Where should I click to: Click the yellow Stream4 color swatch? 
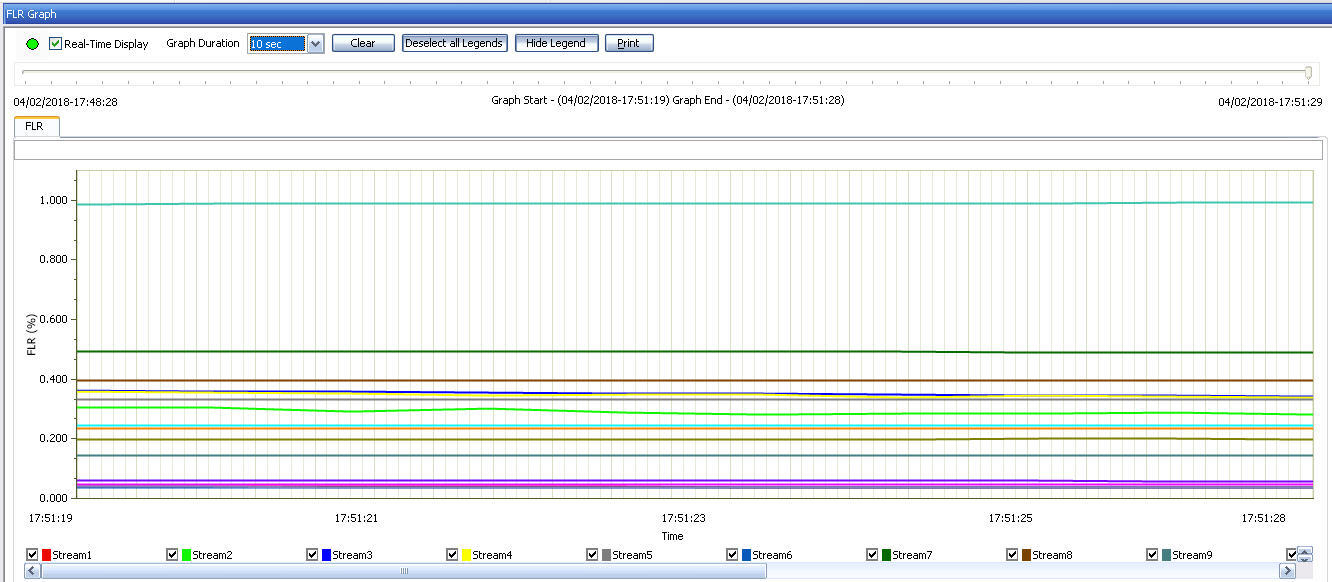point(467,555)
